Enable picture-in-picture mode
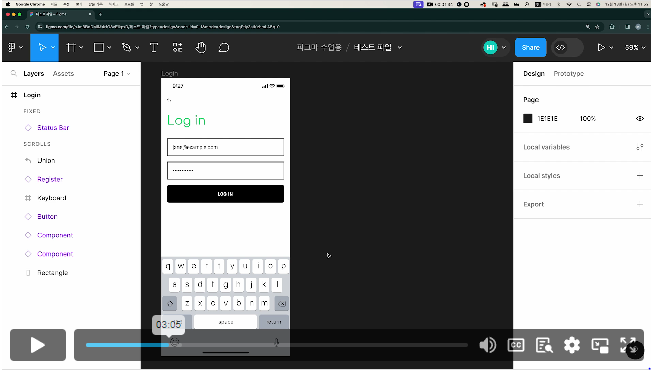The width and height of the screenshot is (651, 370). [x=600, y=345]
